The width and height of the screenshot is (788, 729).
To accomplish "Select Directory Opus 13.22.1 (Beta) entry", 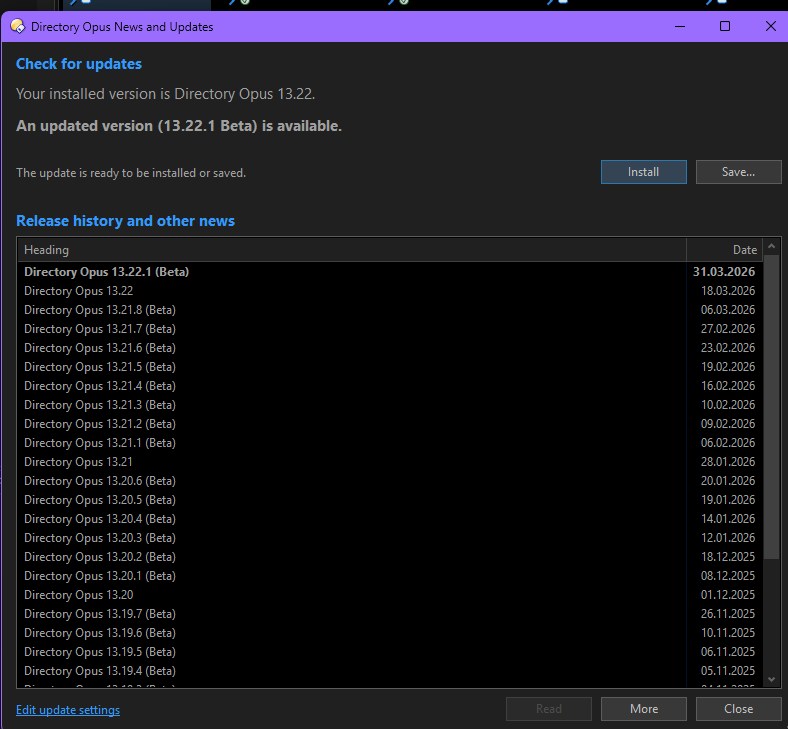I will coord(106,272).
